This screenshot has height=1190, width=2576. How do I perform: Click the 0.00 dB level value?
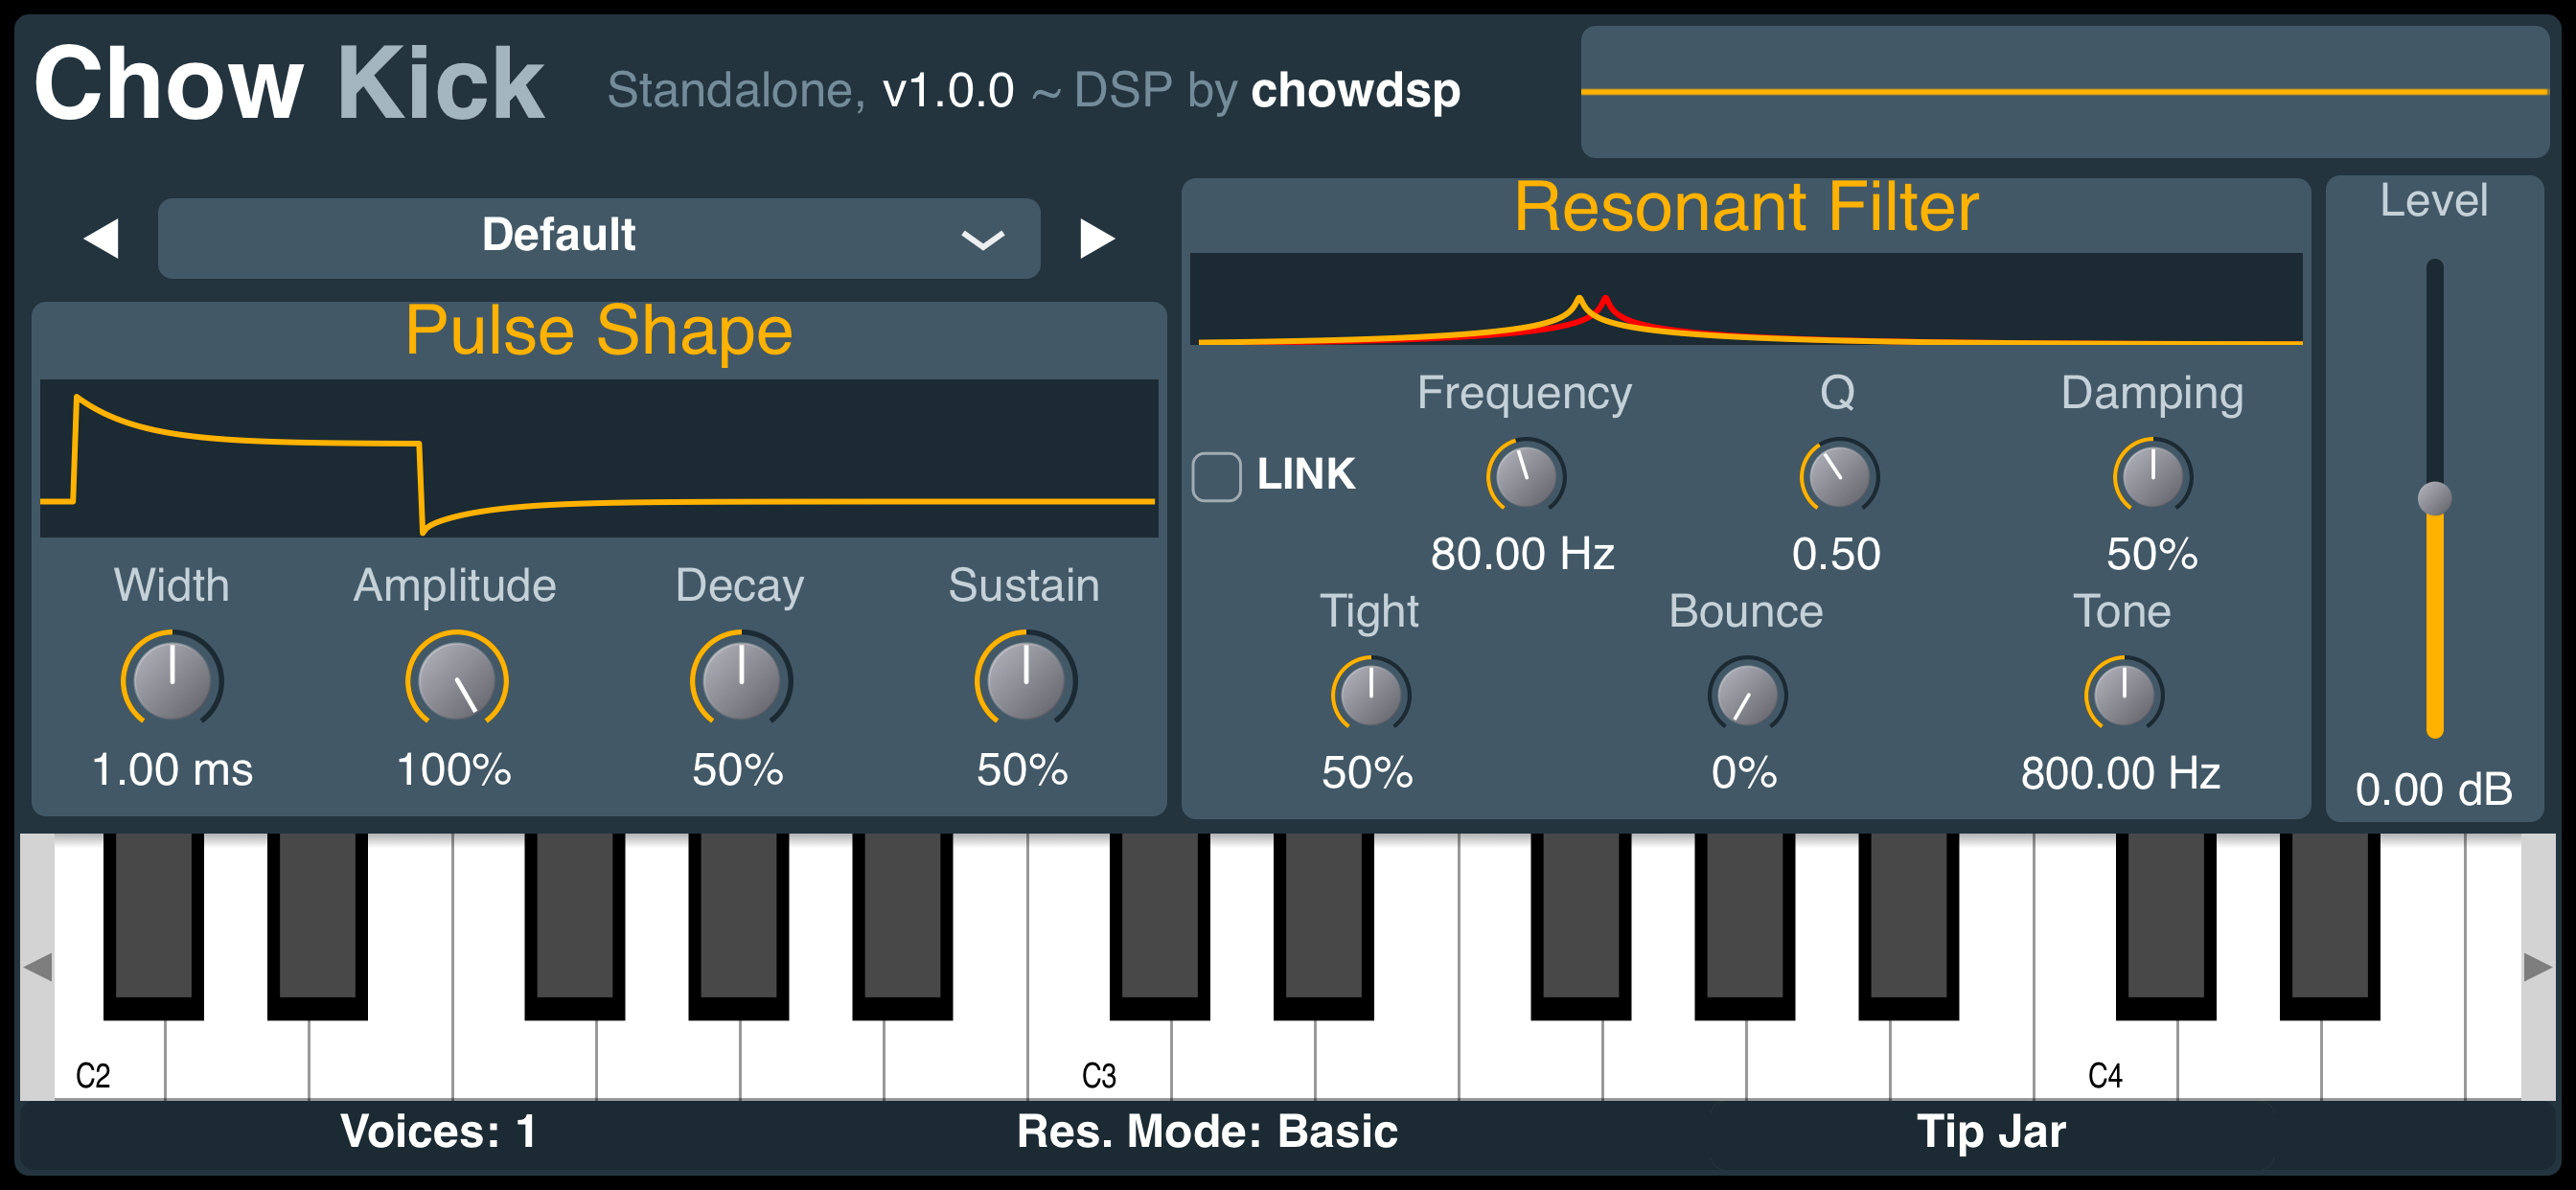[2433, 790]
